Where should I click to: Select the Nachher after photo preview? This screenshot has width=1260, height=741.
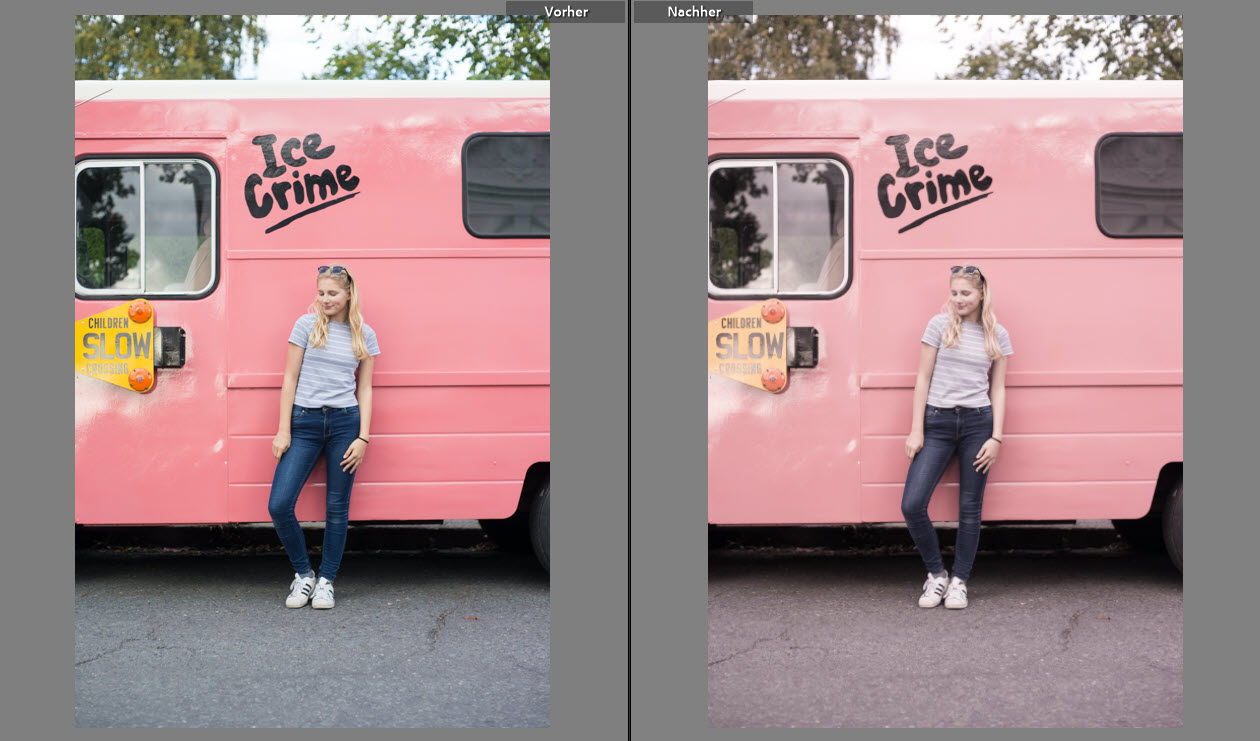click(x=945, y=371)
